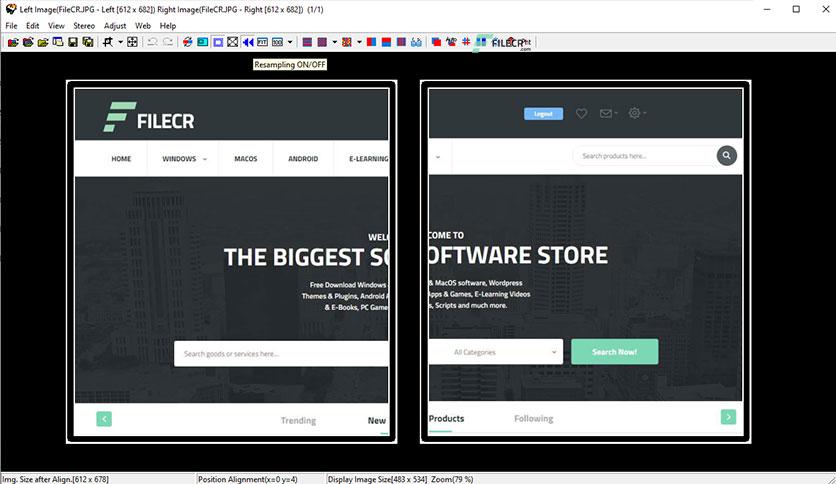Open the File menu
The height and width of the screenshot is (484, 836).
coord(11,26)
